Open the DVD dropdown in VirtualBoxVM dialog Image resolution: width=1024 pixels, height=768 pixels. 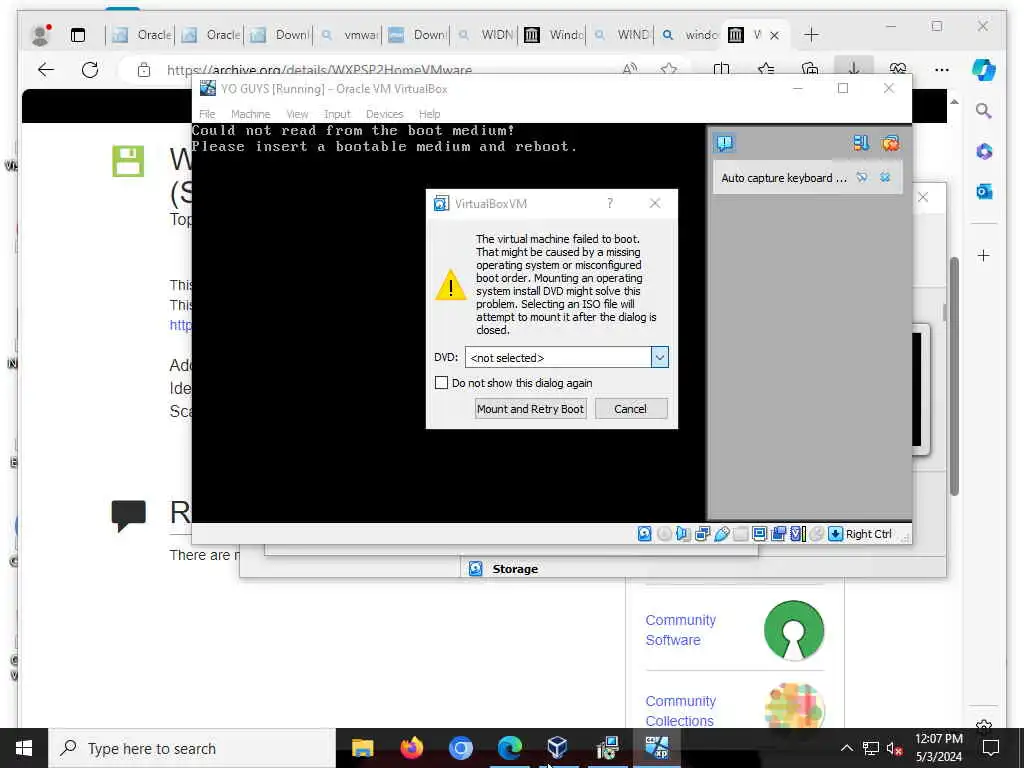click(x=660, y=357)
